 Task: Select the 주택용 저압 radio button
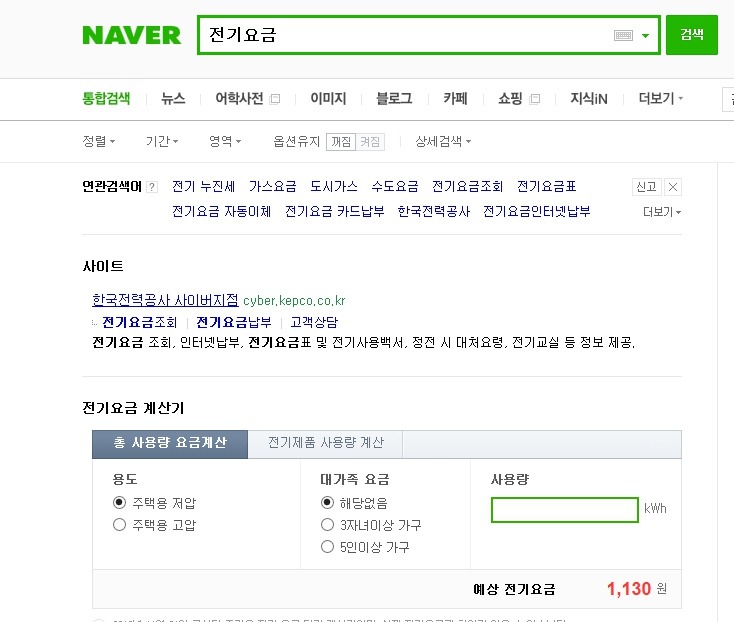(120, 502)
